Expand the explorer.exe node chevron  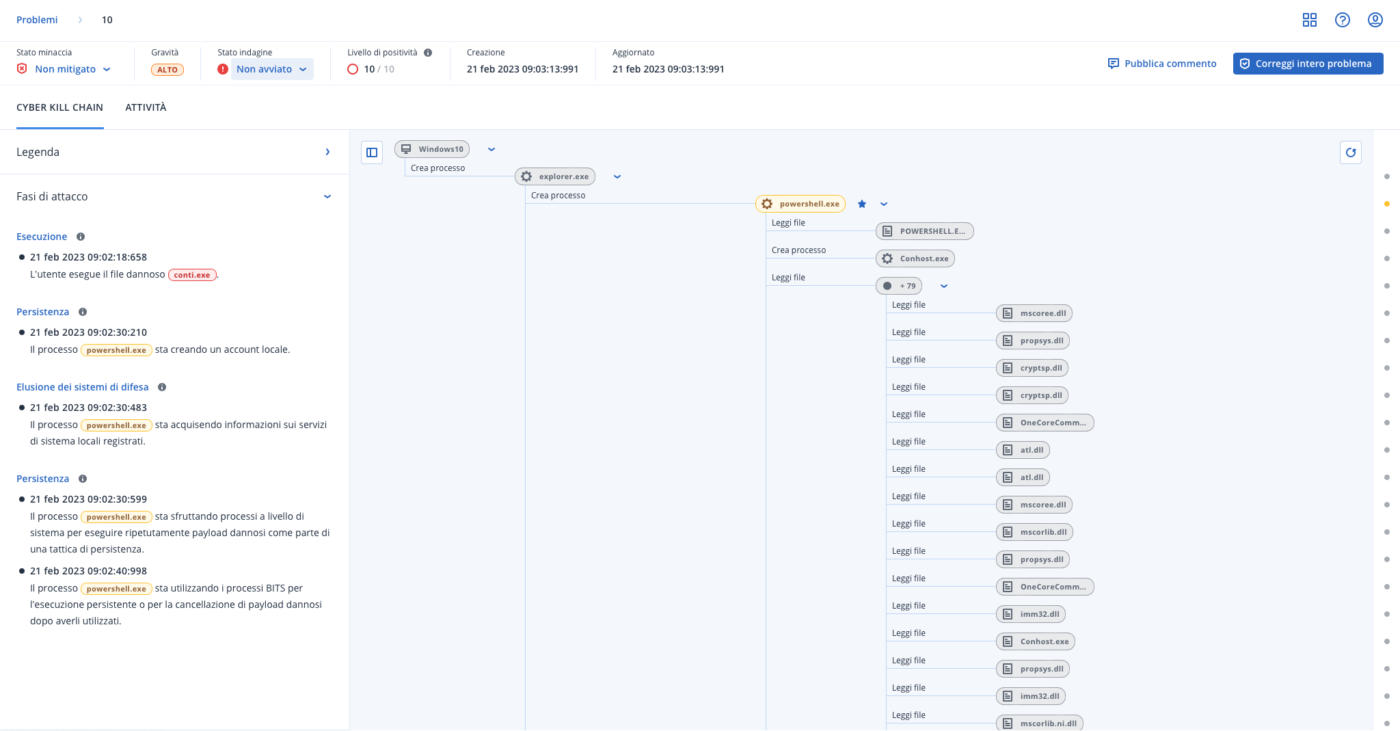(617, 175)
